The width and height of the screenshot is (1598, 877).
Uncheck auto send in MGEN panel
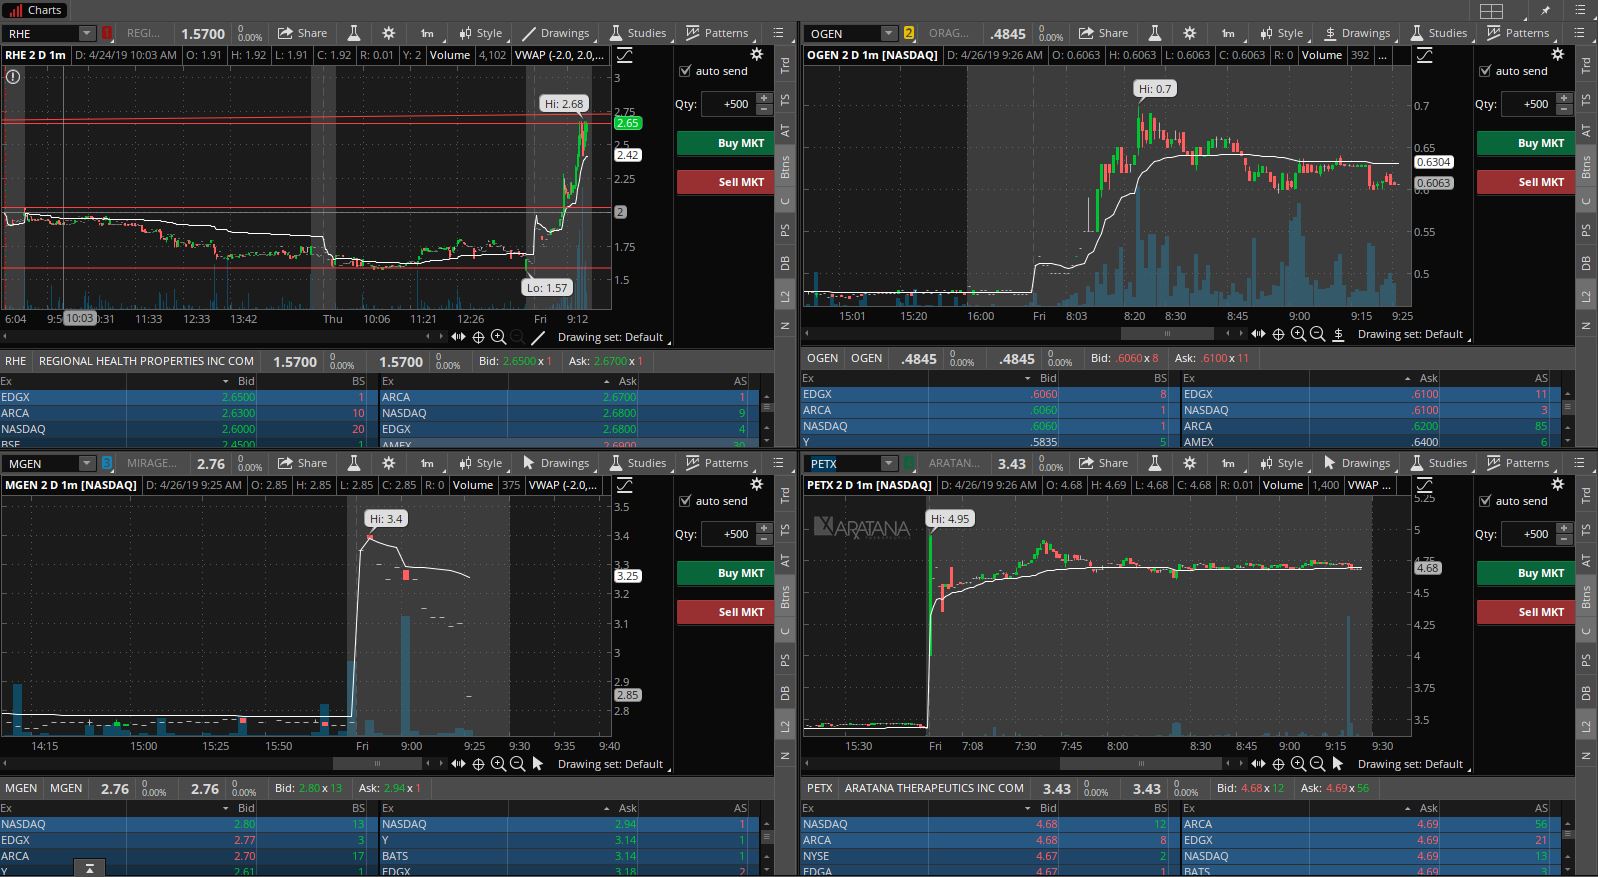pos(685,501)
